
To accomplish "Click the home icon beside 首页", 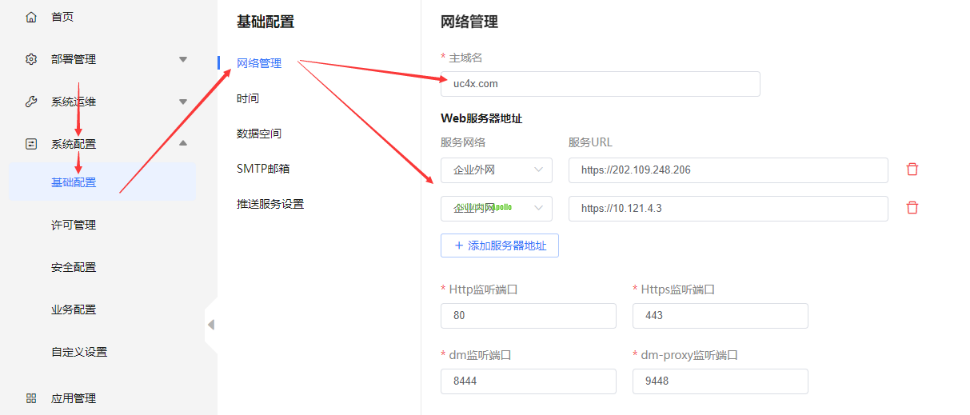I will 31,17.
